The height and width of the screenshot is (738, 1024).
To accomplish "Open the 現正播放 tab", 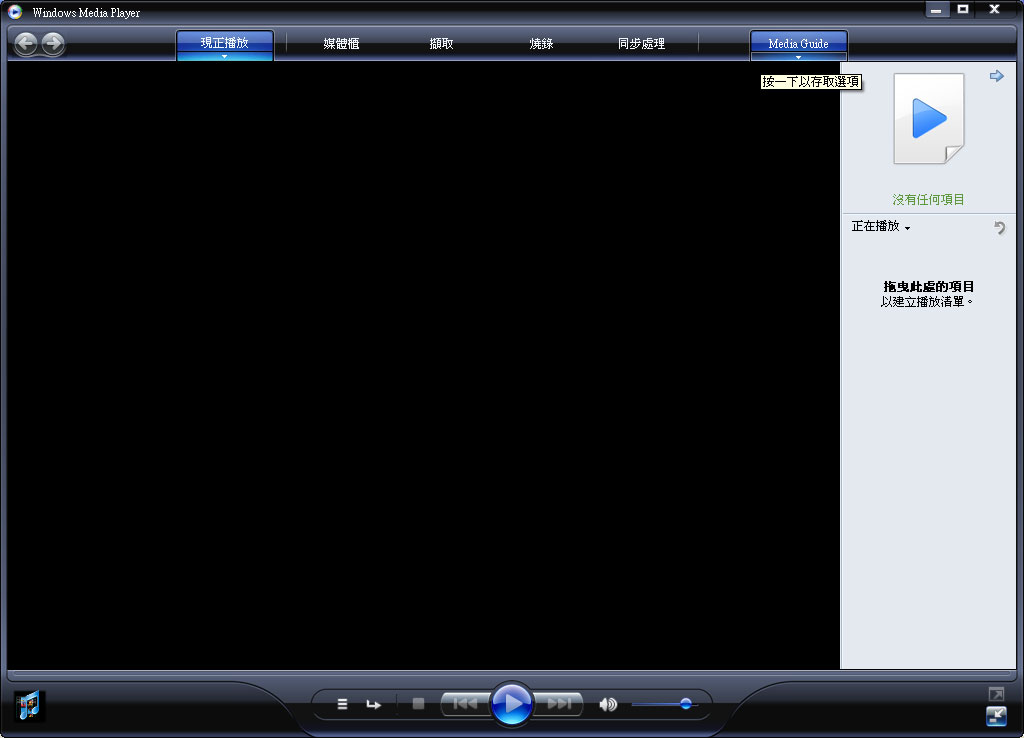I will coord(225,42).
